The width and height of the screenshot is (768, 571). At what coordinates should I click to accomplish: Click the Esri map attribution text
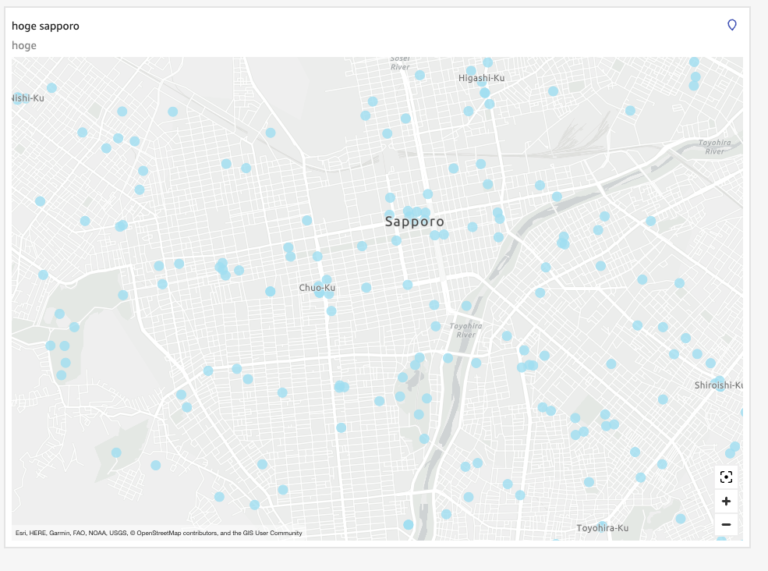pyautogui.click(x=158, y=533)
